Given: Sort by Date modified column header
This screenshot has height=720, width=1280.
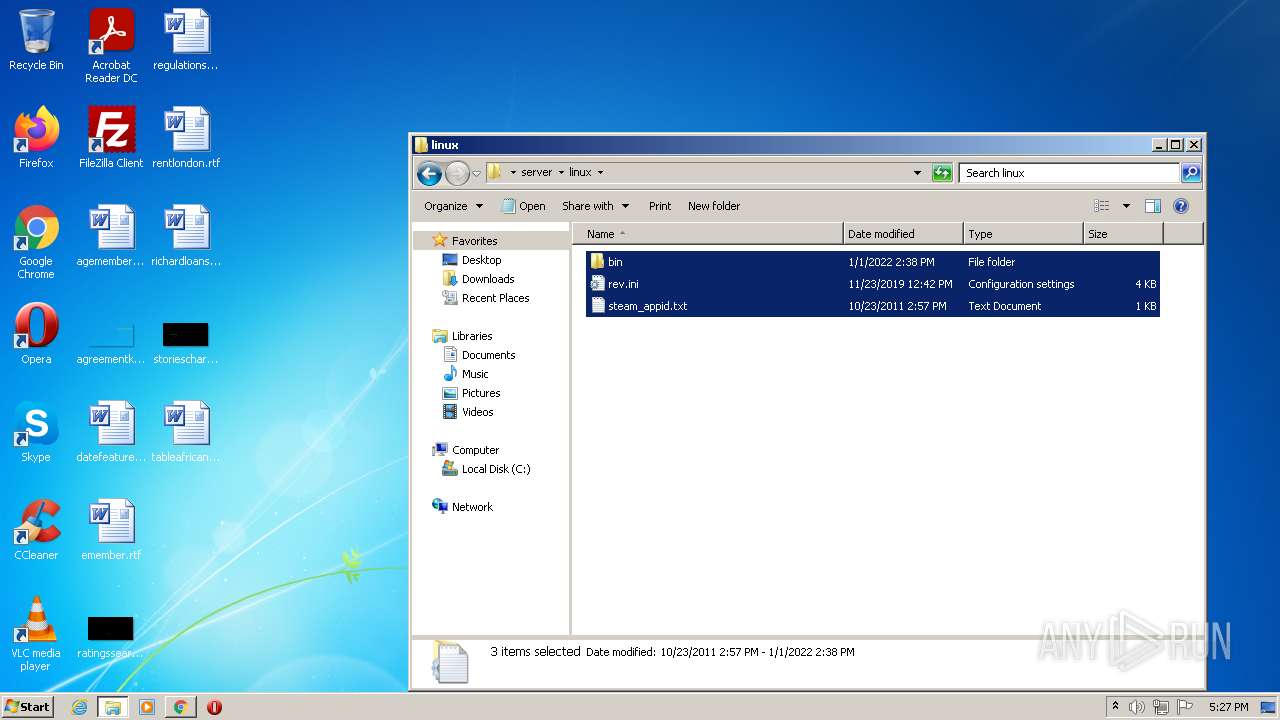Looking at the screenshot, I should (x=903, y=234).
